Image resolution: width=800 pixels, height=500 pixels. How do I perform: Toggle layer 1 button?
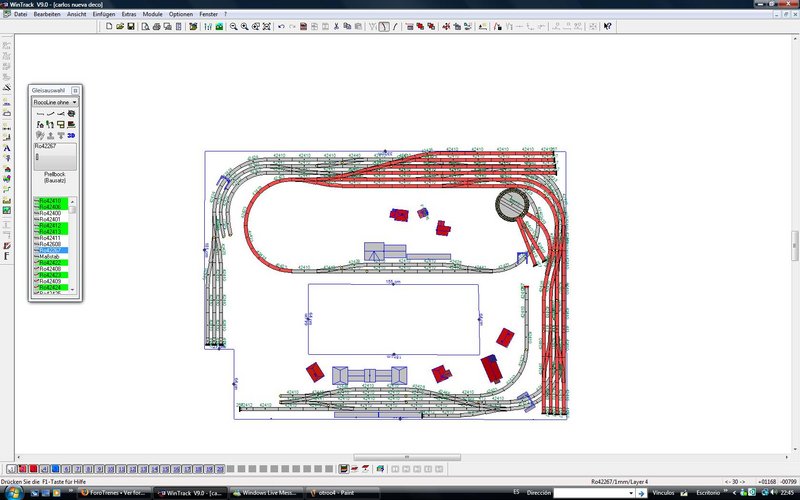pos(11,469)
